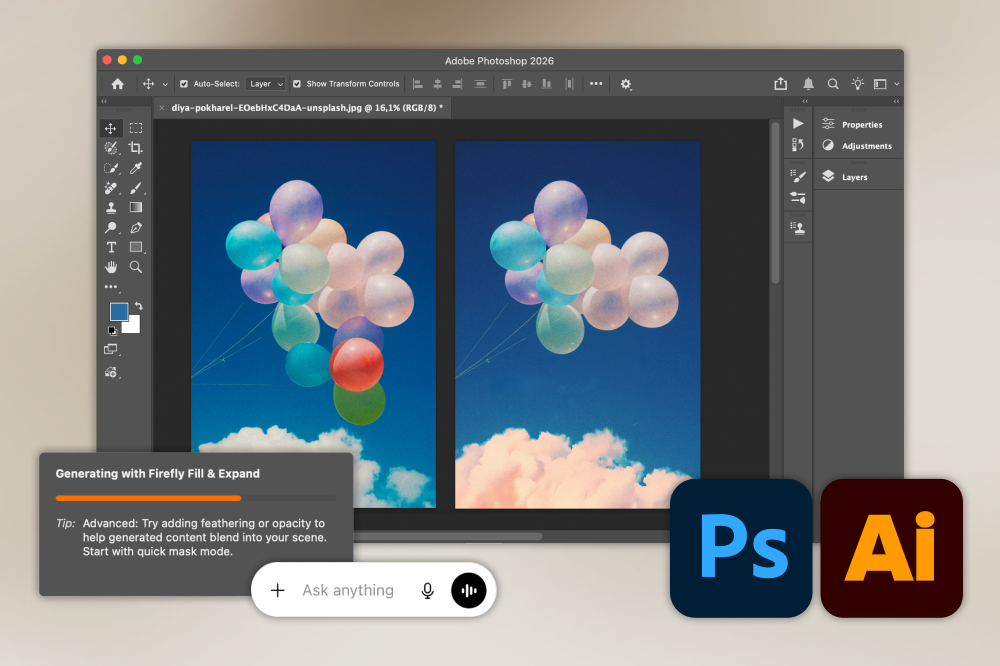The width and height of the screenshot is (1000, 666).
Task: Click the canvas horizontal scrollbar
Action: 448,536
